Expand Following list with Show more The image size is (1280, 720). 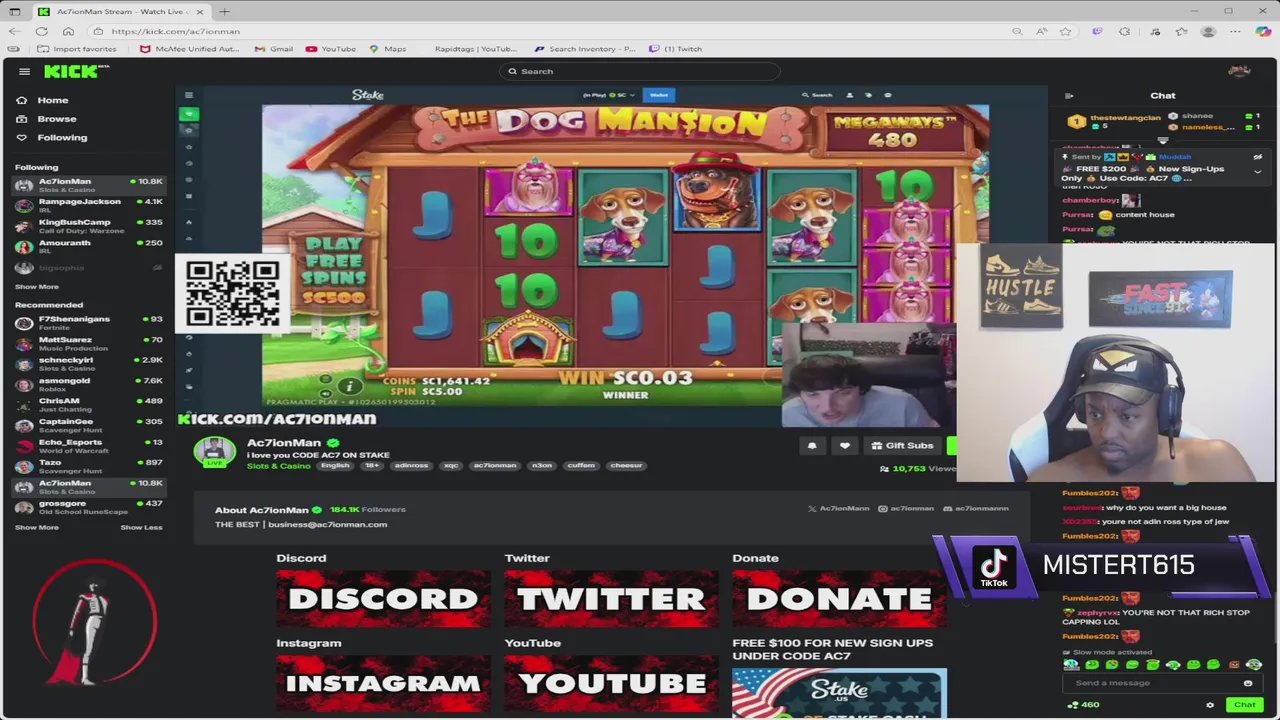point(37,287)
